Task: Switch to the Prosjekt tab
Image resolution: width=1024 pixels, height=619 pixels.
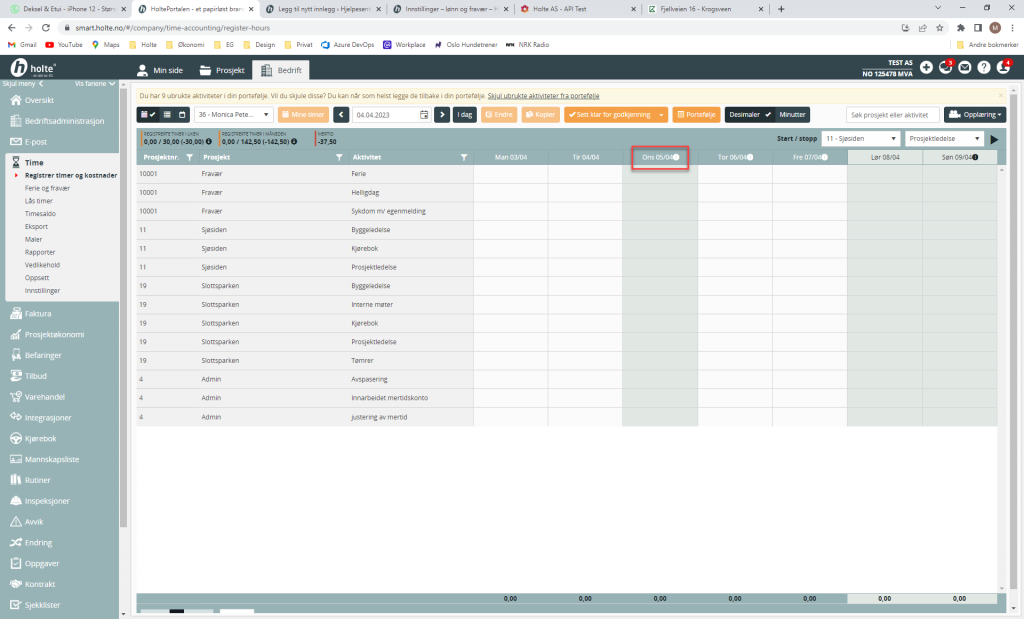Action: (222, 70)
